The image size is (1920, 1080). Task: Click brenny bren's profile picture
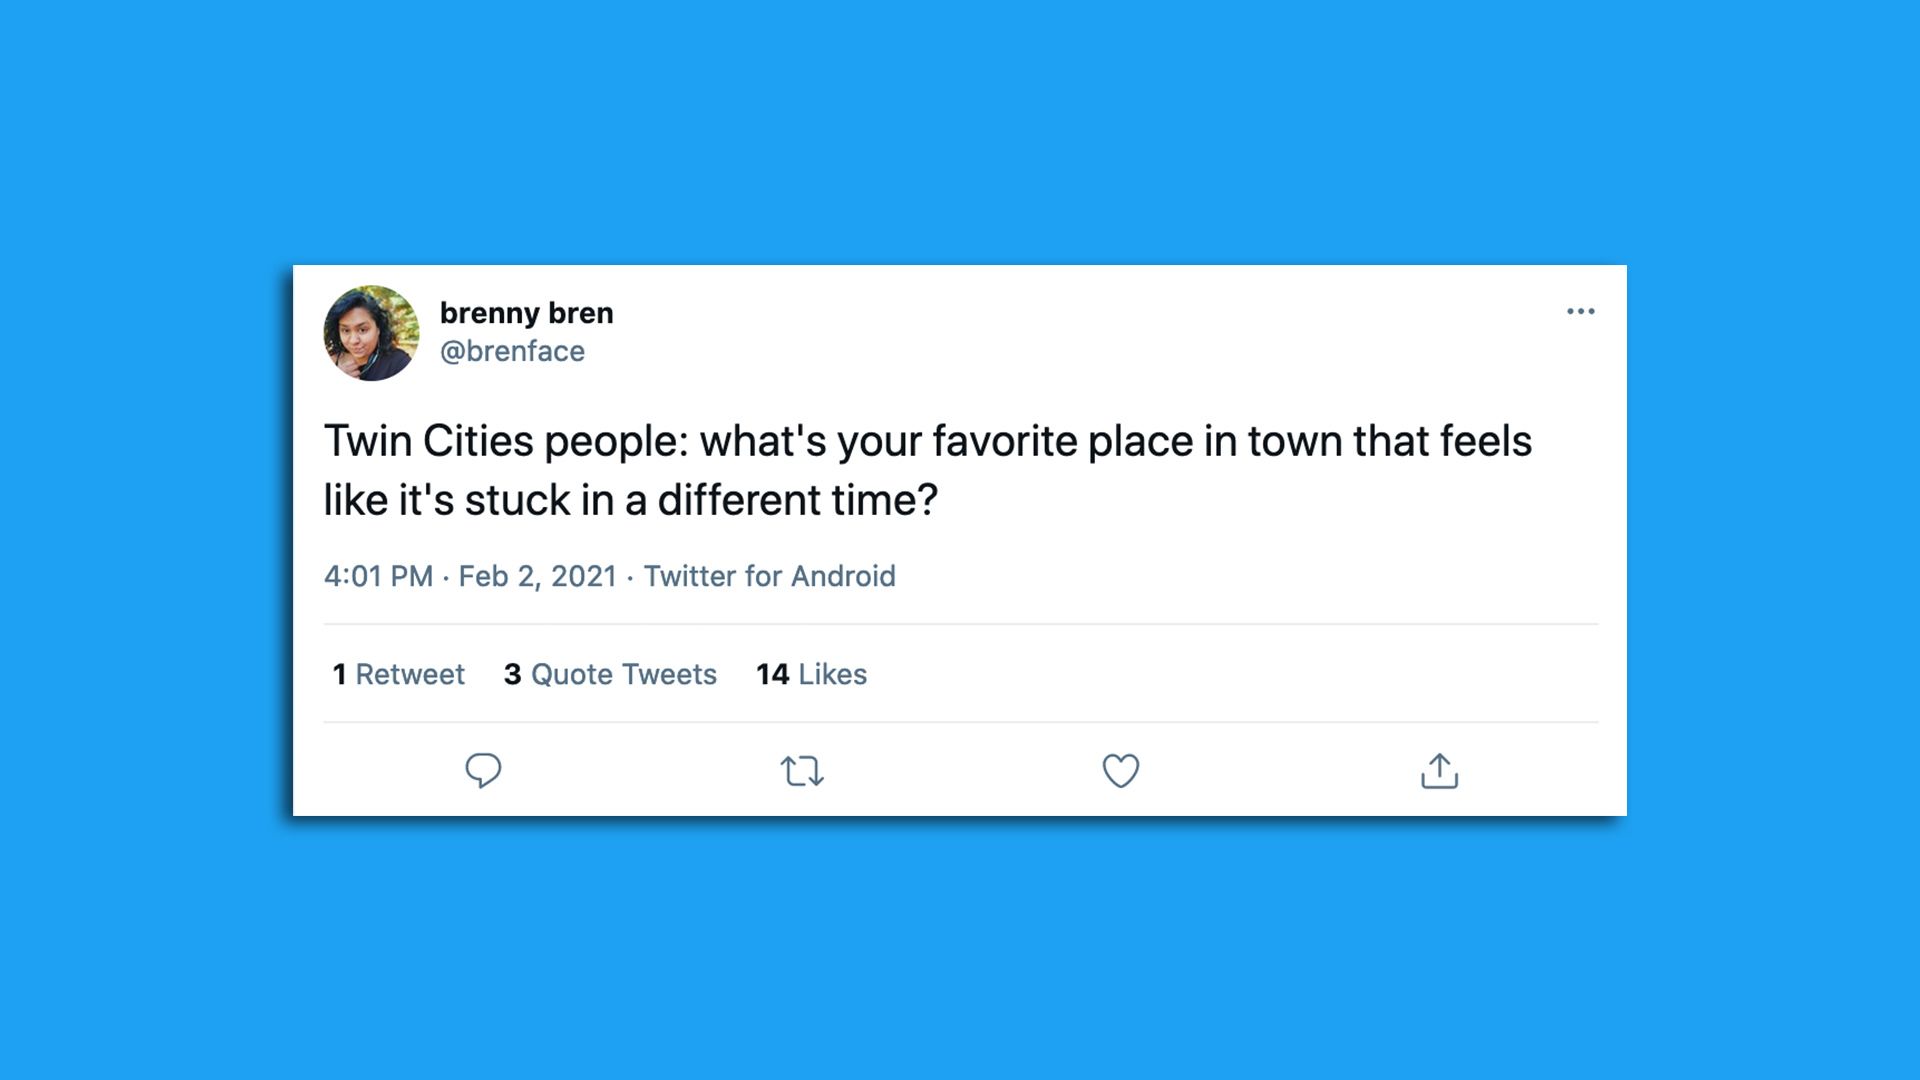(371, 332)
